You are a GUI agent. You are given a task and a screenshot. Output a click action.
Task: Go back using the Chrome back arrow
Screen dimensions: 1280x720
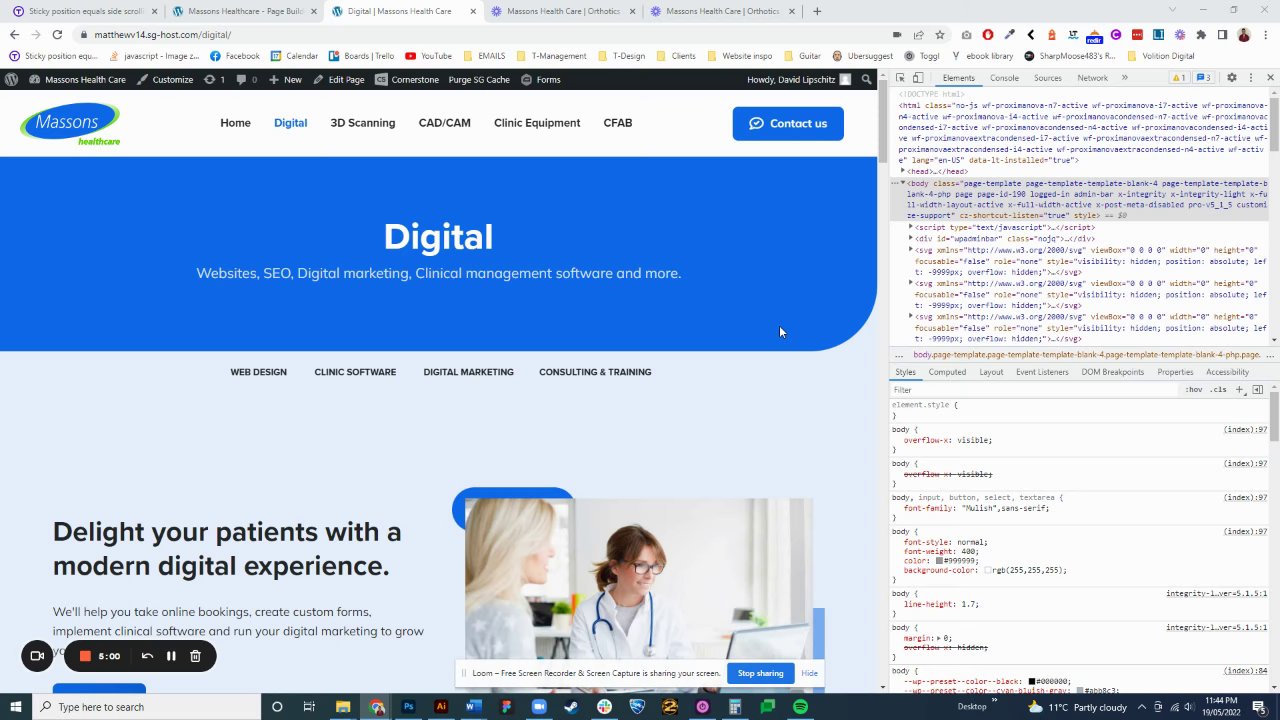point(14,34)
